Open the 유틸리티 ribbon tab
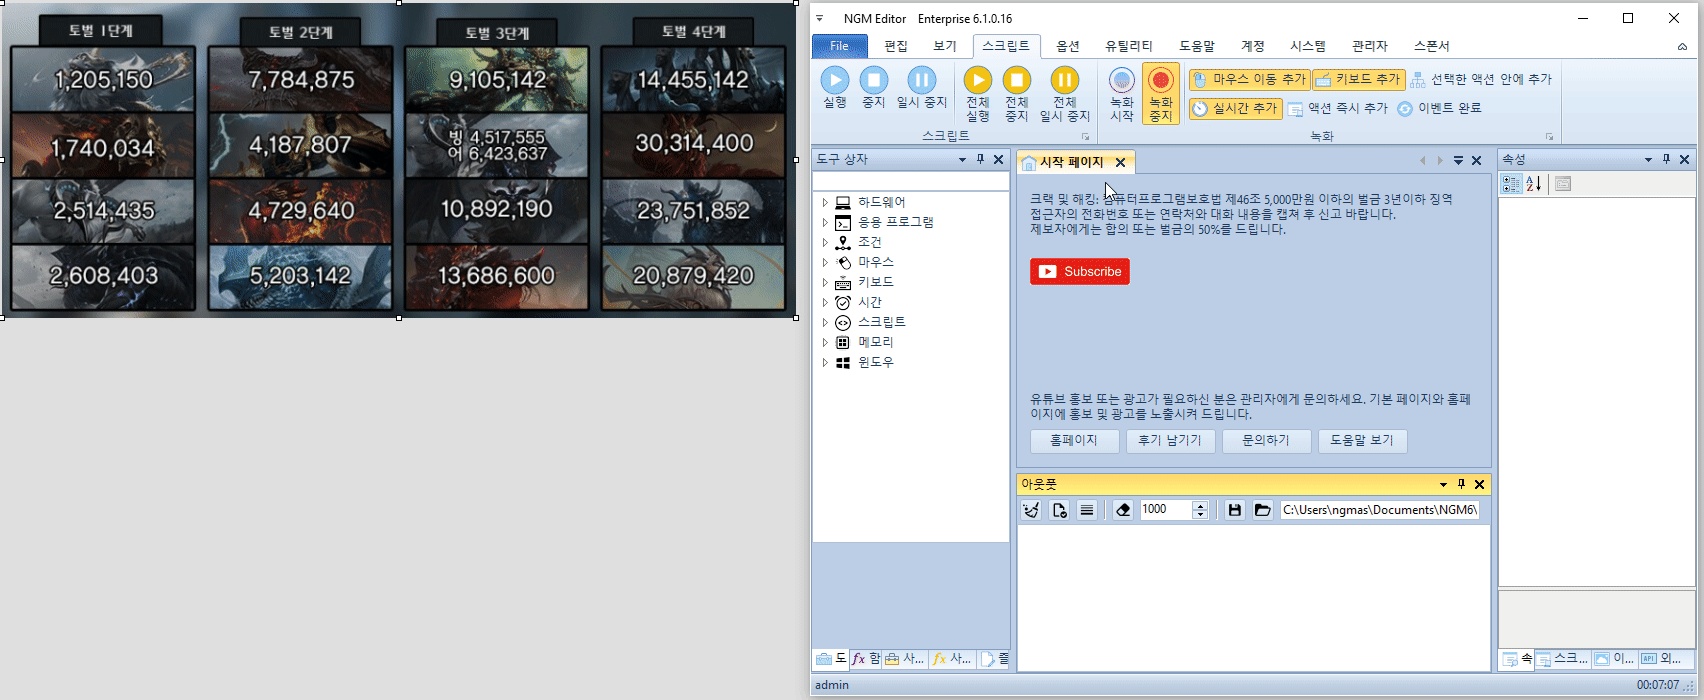This screenshot has height=700, width=1704. coord(1129,46)
